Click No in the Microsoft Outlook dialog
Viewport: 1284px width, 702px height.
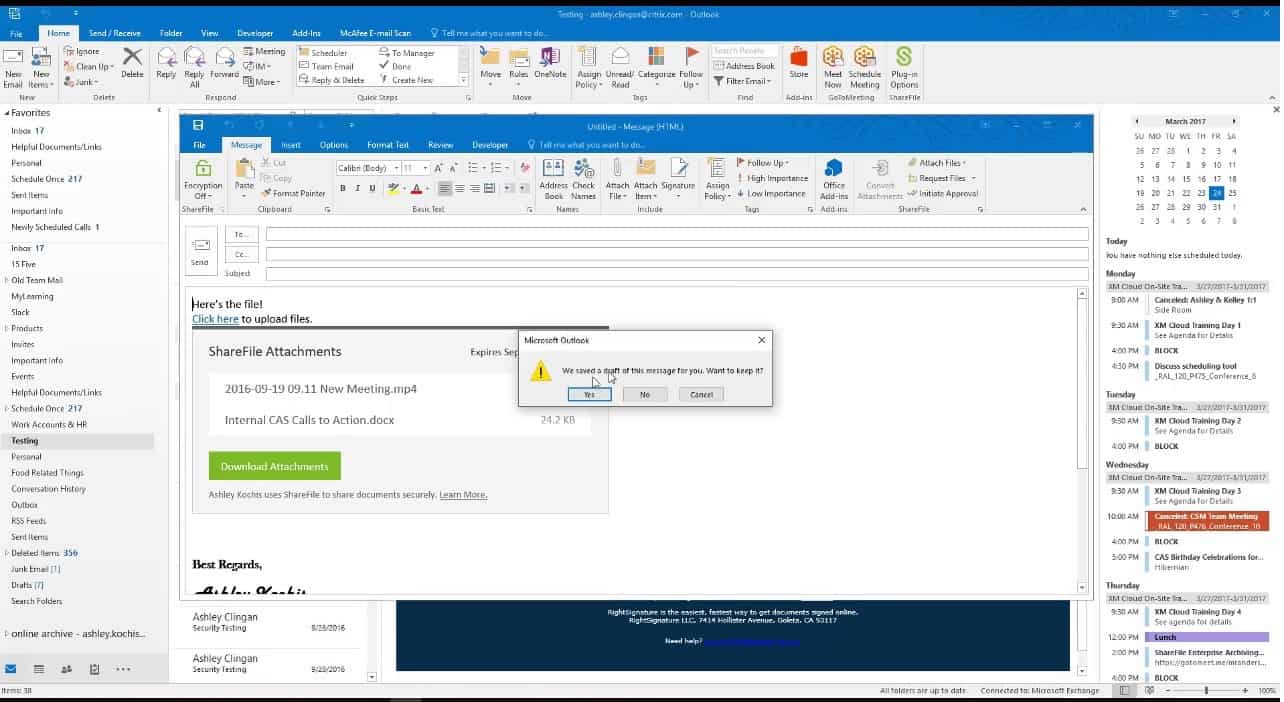click(645, 394)
